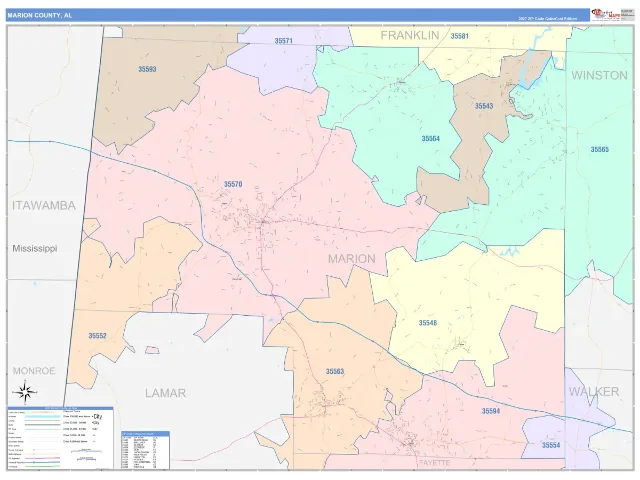Select the ZIP code label 35543
Viewport: 640px width, 480px height.
484,106
